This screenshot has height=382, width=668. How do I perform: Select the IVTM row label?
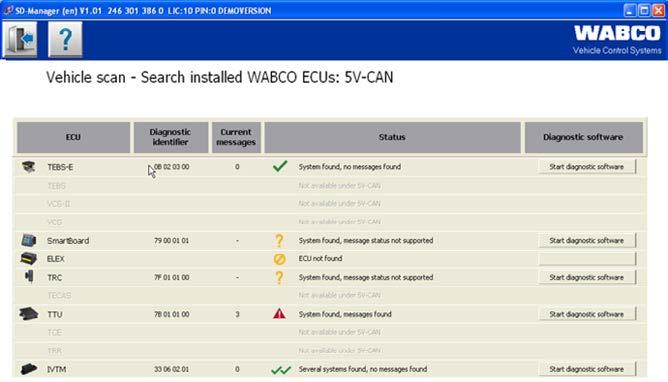click(56, 369)
